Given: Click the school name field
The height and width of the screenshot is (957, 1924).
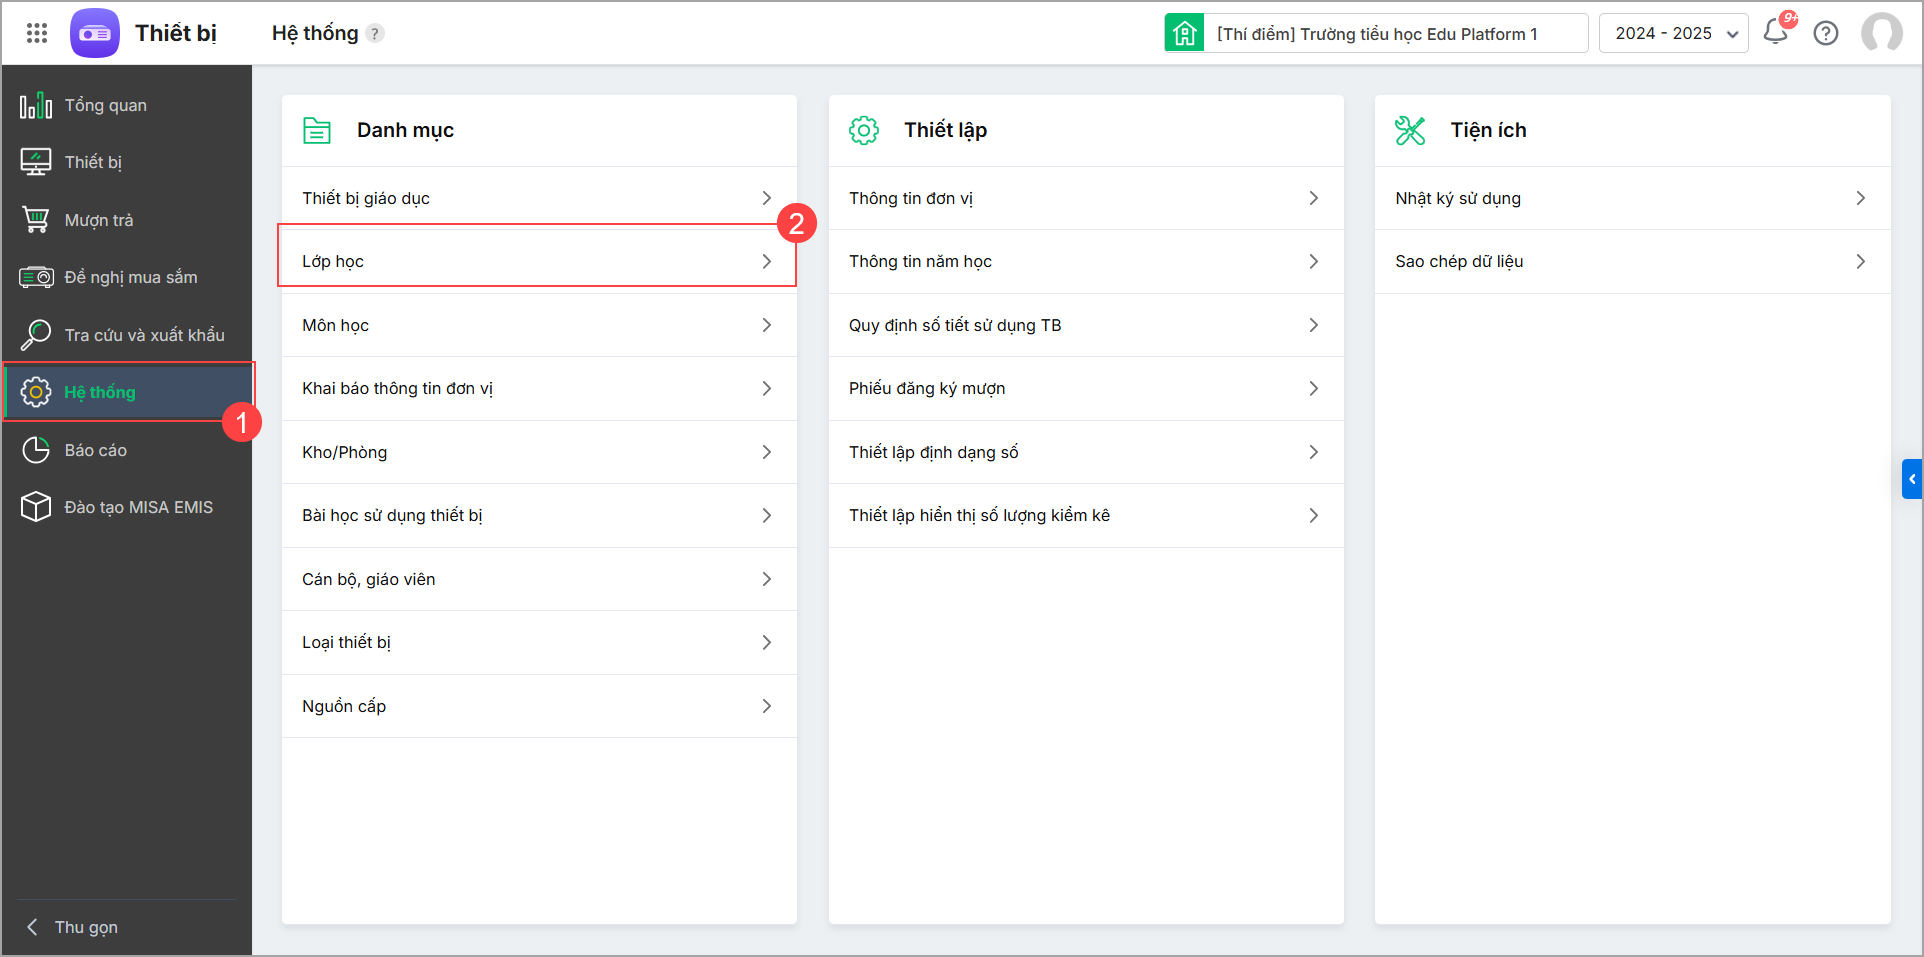Looking at the screenshot, I should [x=1396, y=33].
